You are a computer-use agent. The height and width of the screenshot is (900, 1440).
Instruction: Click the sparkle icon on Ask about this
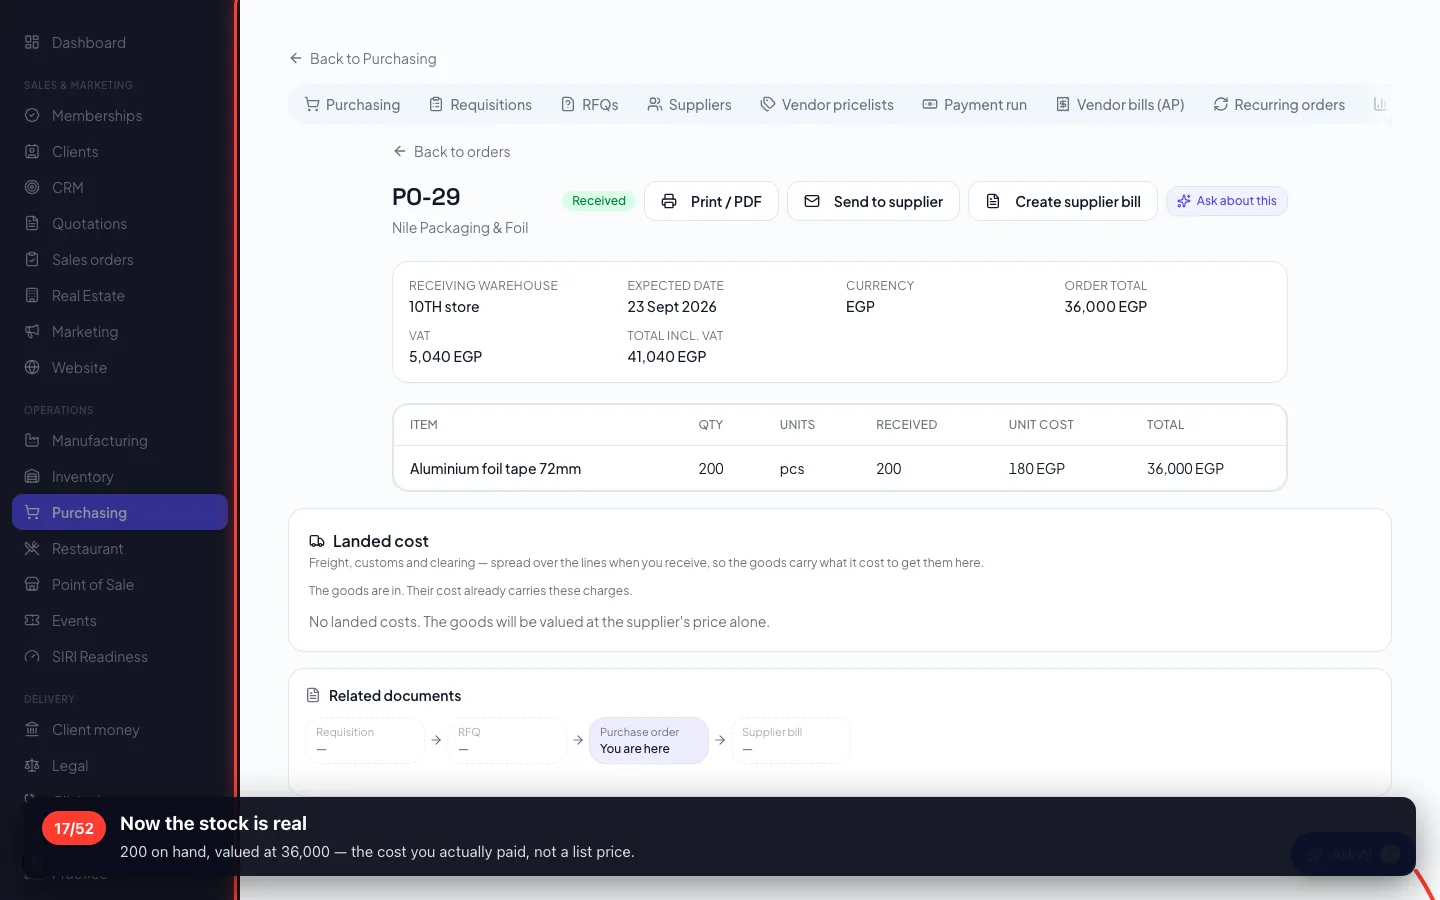tap(1184, 201)
